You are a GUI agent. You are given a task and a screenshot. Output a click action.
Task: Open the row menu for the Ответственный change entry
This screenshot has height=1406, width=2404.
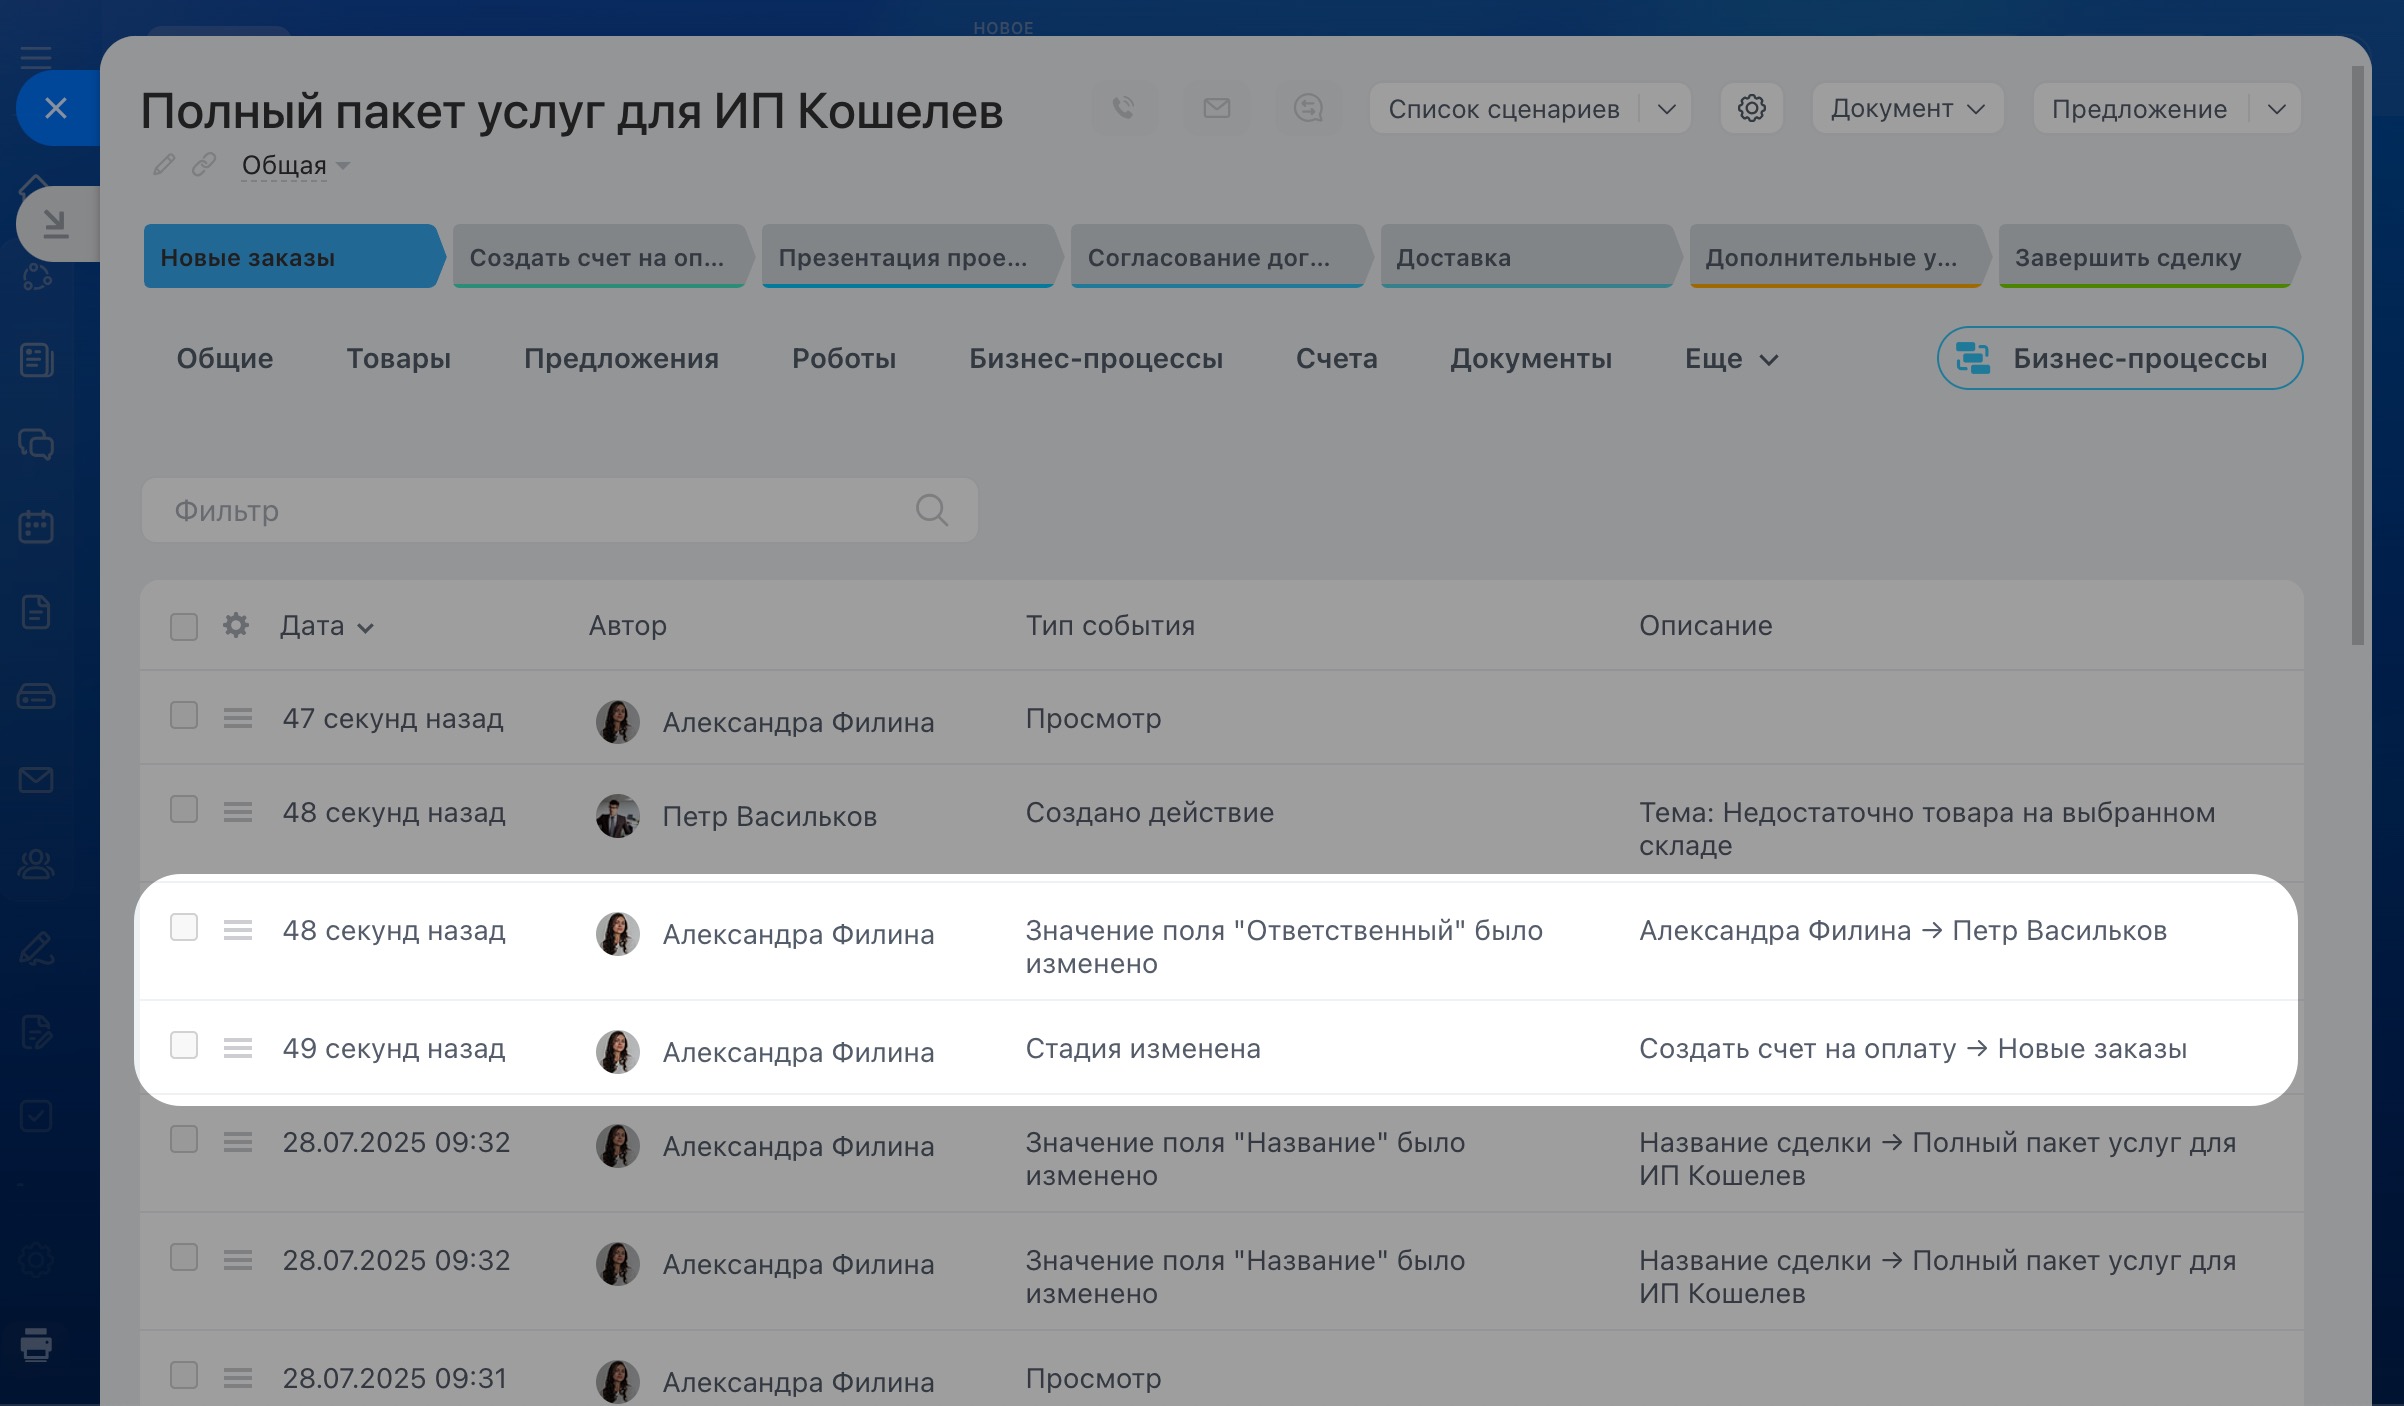tap(238, 930)
